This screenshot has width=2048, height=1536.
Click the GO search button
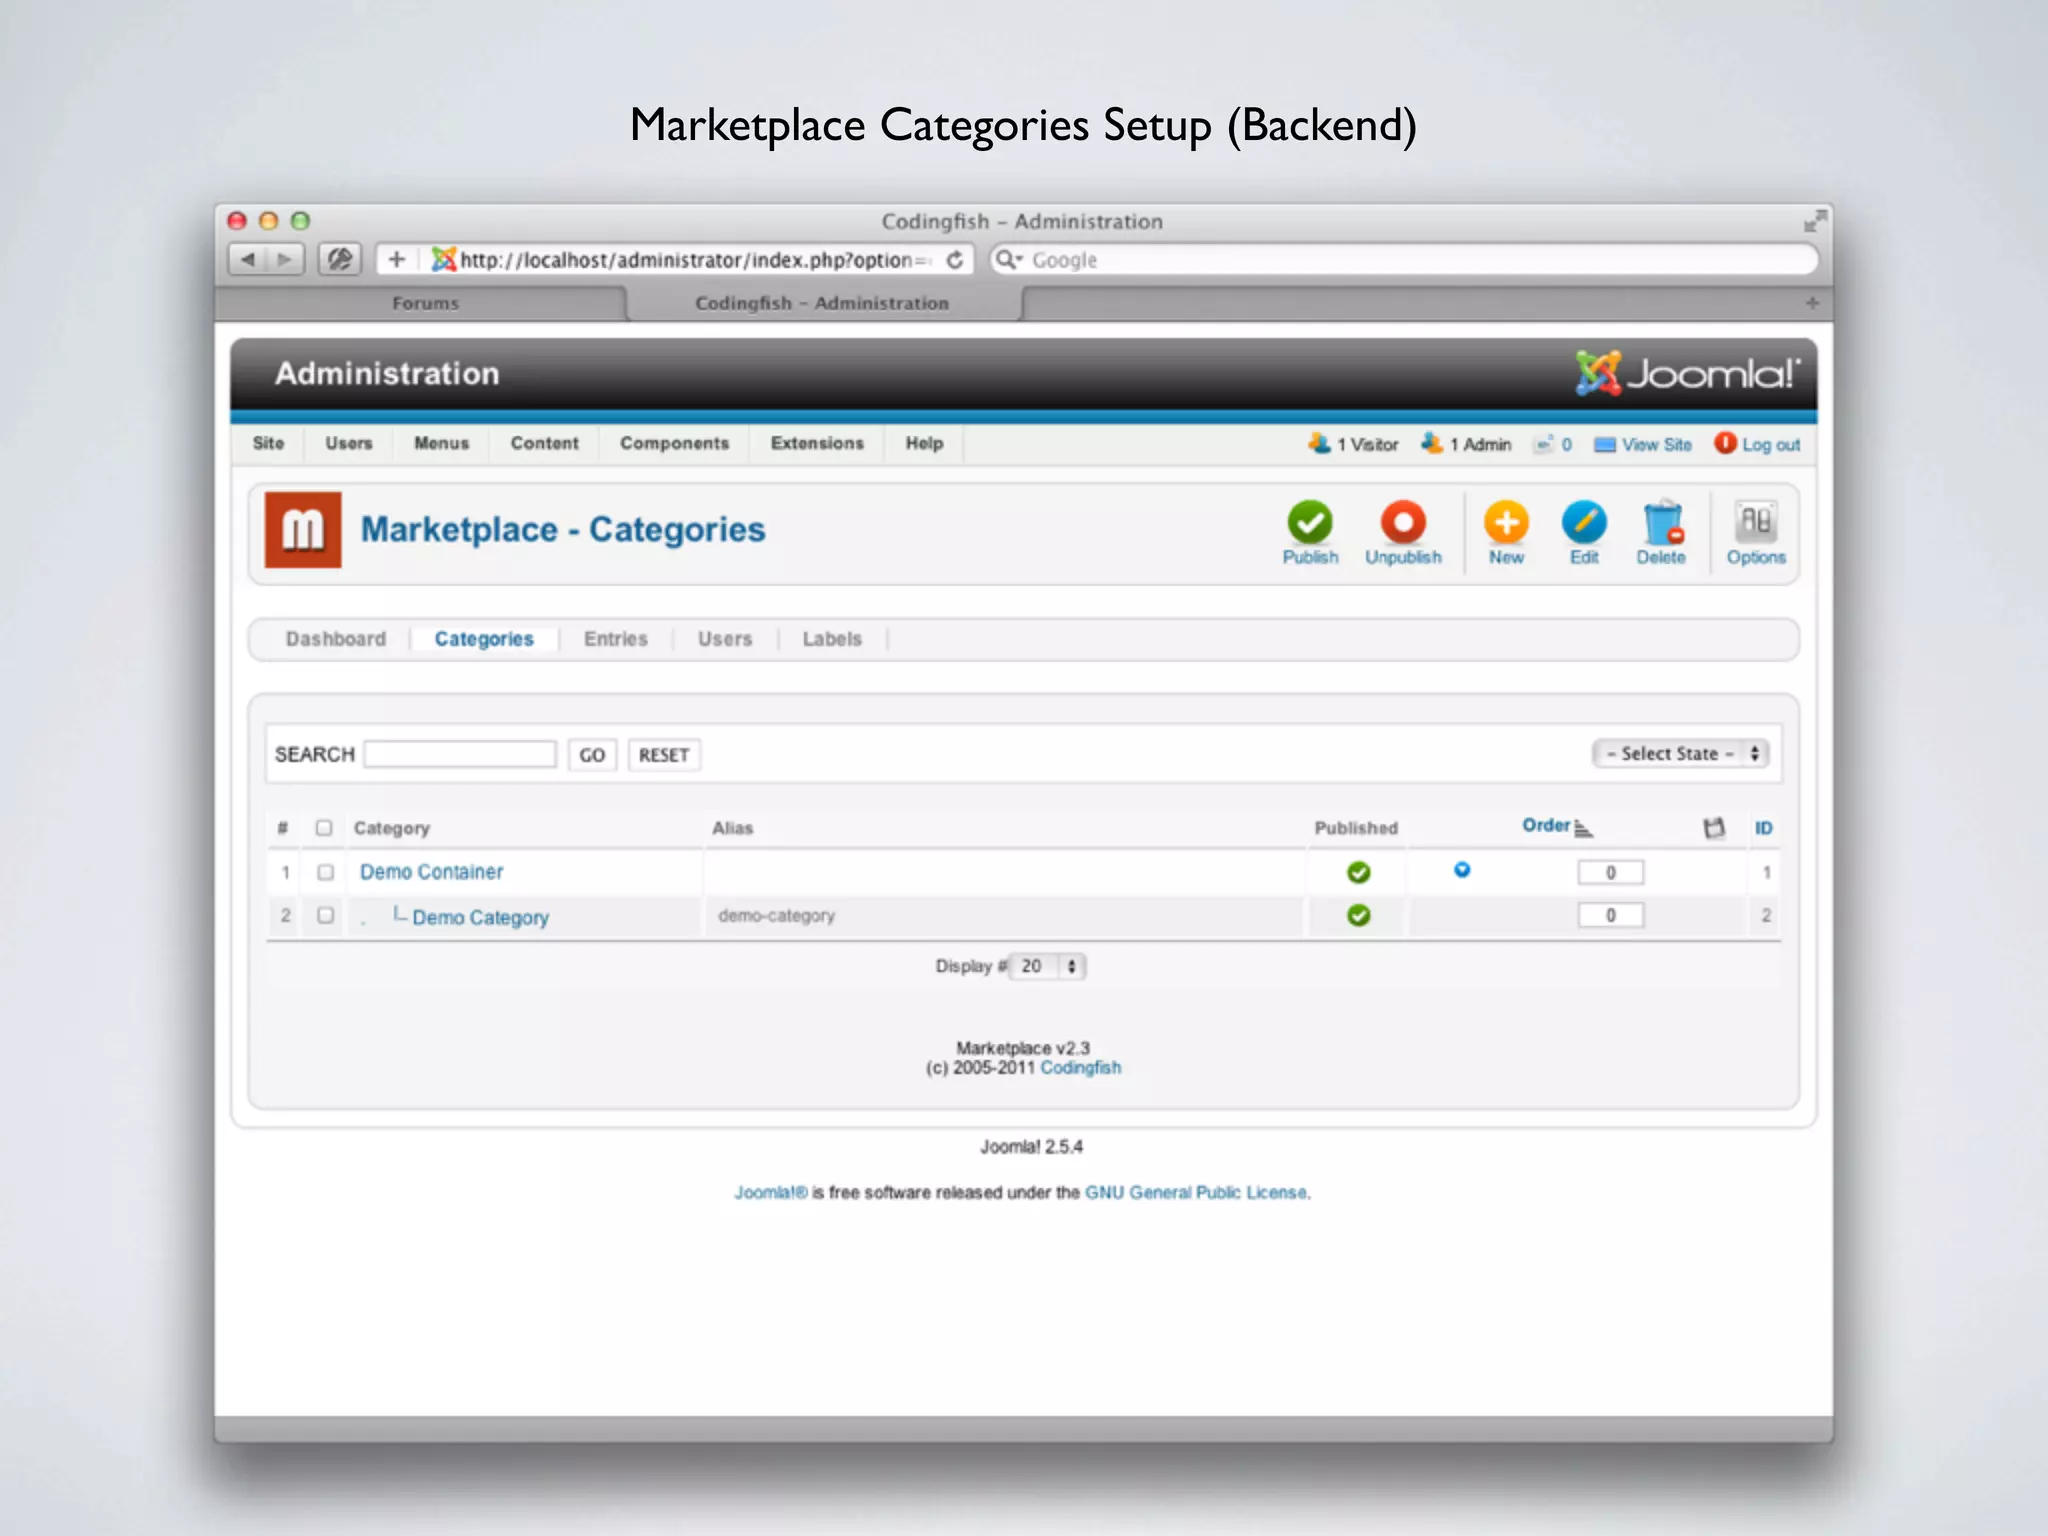(592, 755)
